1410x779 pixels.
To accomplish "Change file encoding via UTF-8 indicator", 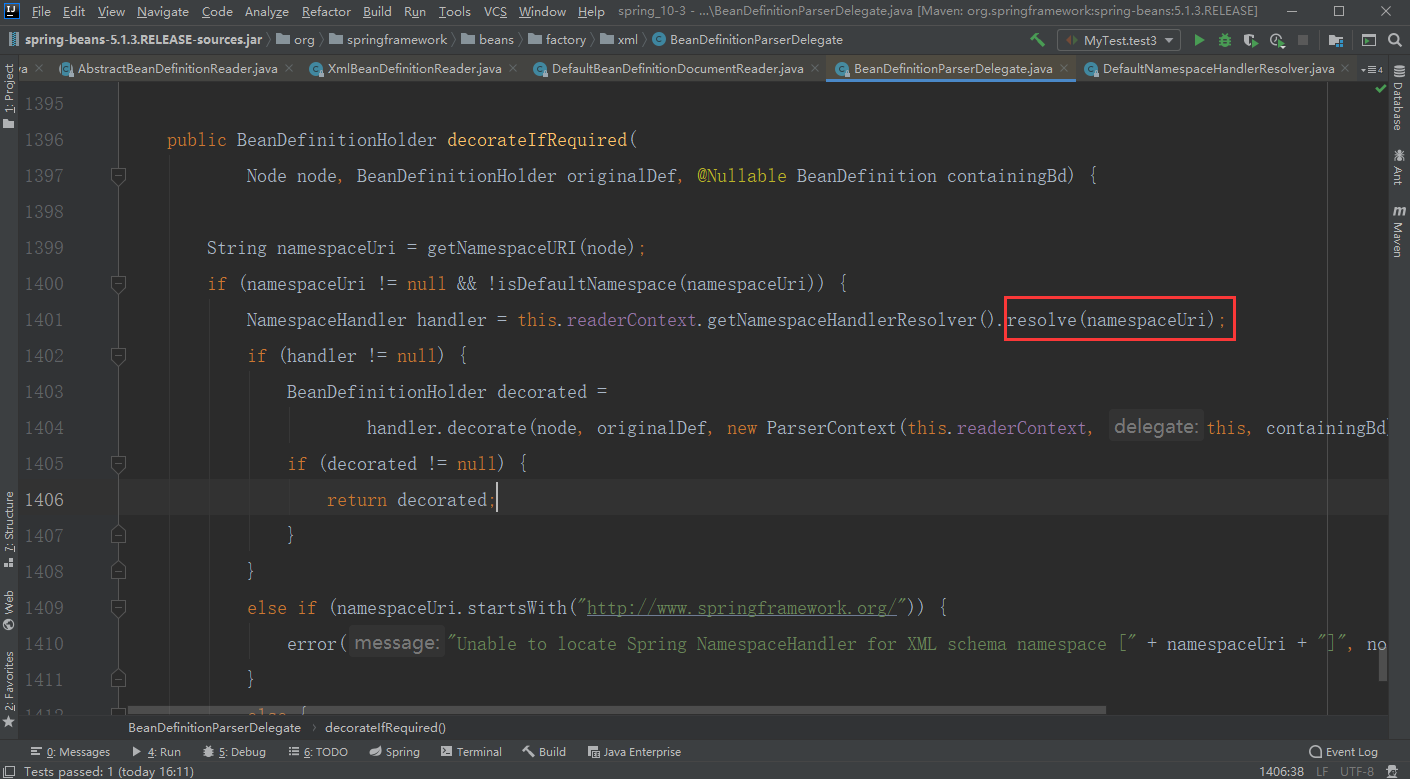I will (x=1357, y=771).
